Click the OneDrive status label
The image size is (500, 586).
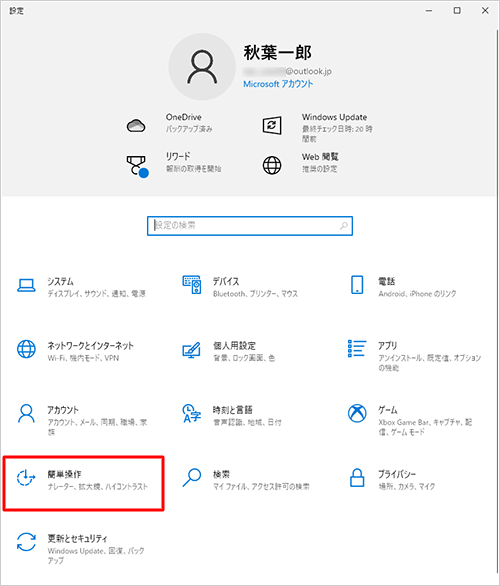pyautogui.click(x=189, y=129)
